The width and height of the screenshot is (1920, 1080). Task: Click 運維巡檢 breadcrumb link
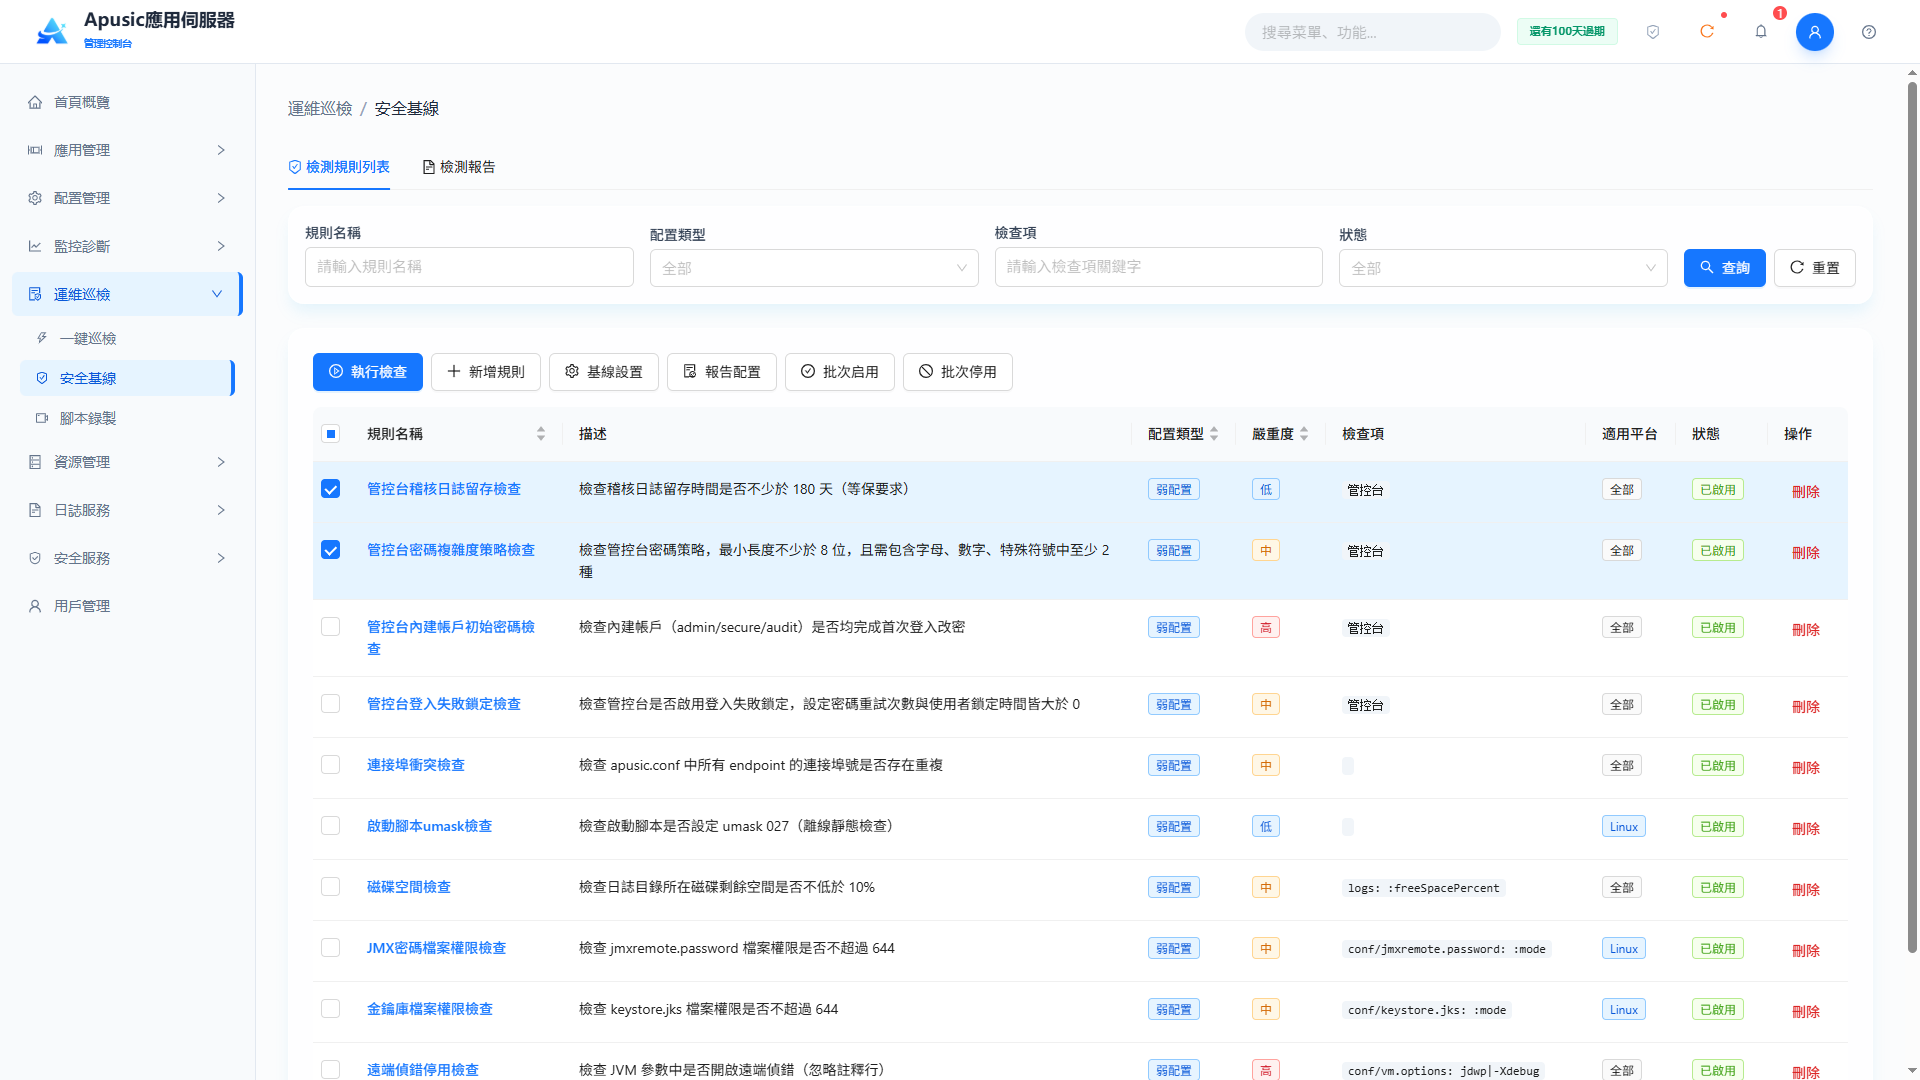(x=320, y=109)
